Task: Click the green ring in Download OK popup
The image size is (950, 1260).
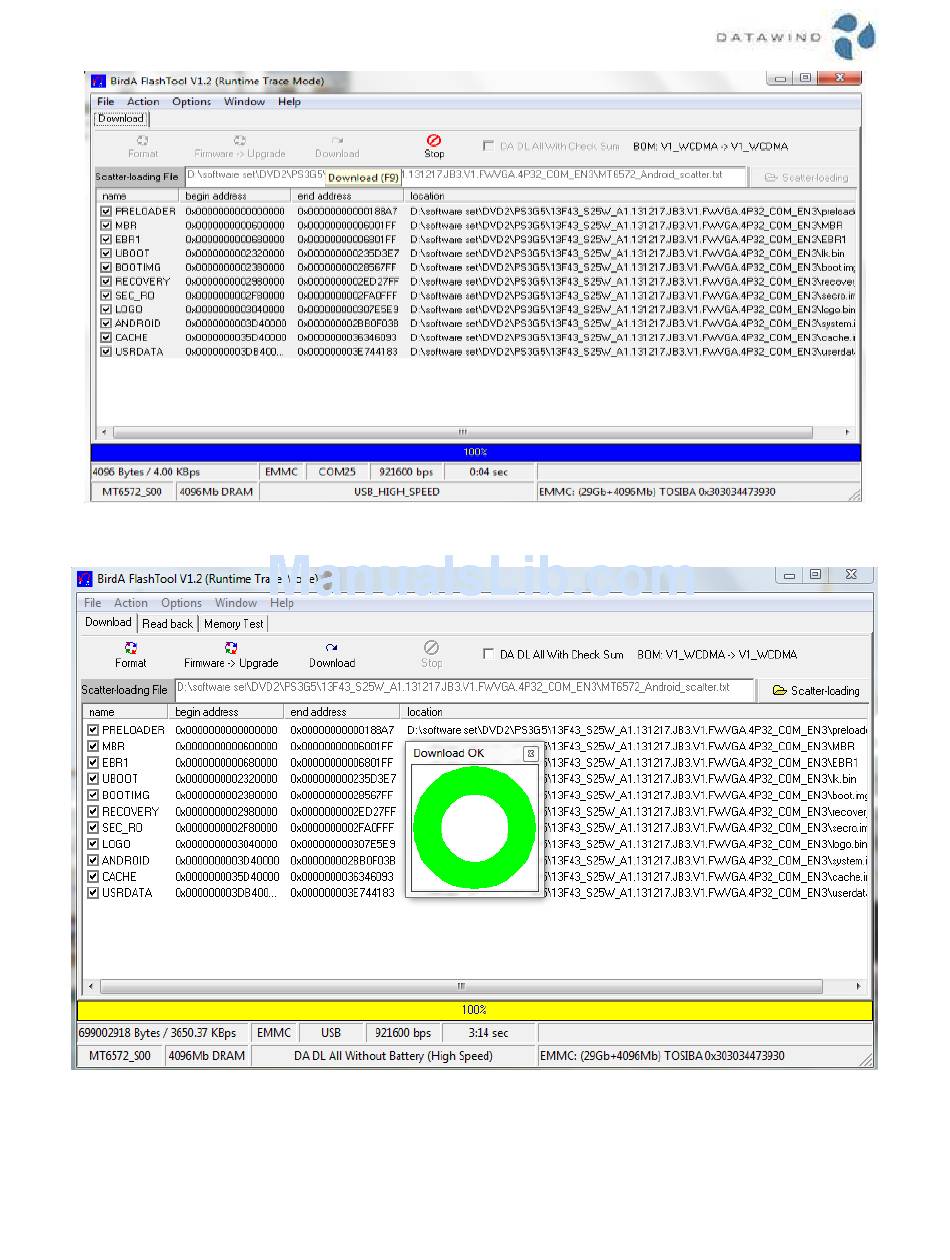Action: pos(475,827)
